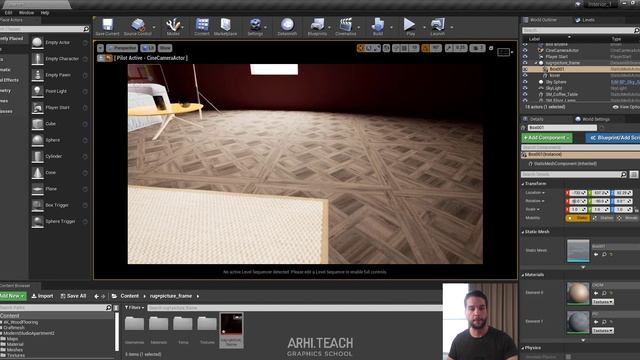This screenshot has height=360, width=640.
Task: Select the Cube shape icon
Action: coord(38,124)
